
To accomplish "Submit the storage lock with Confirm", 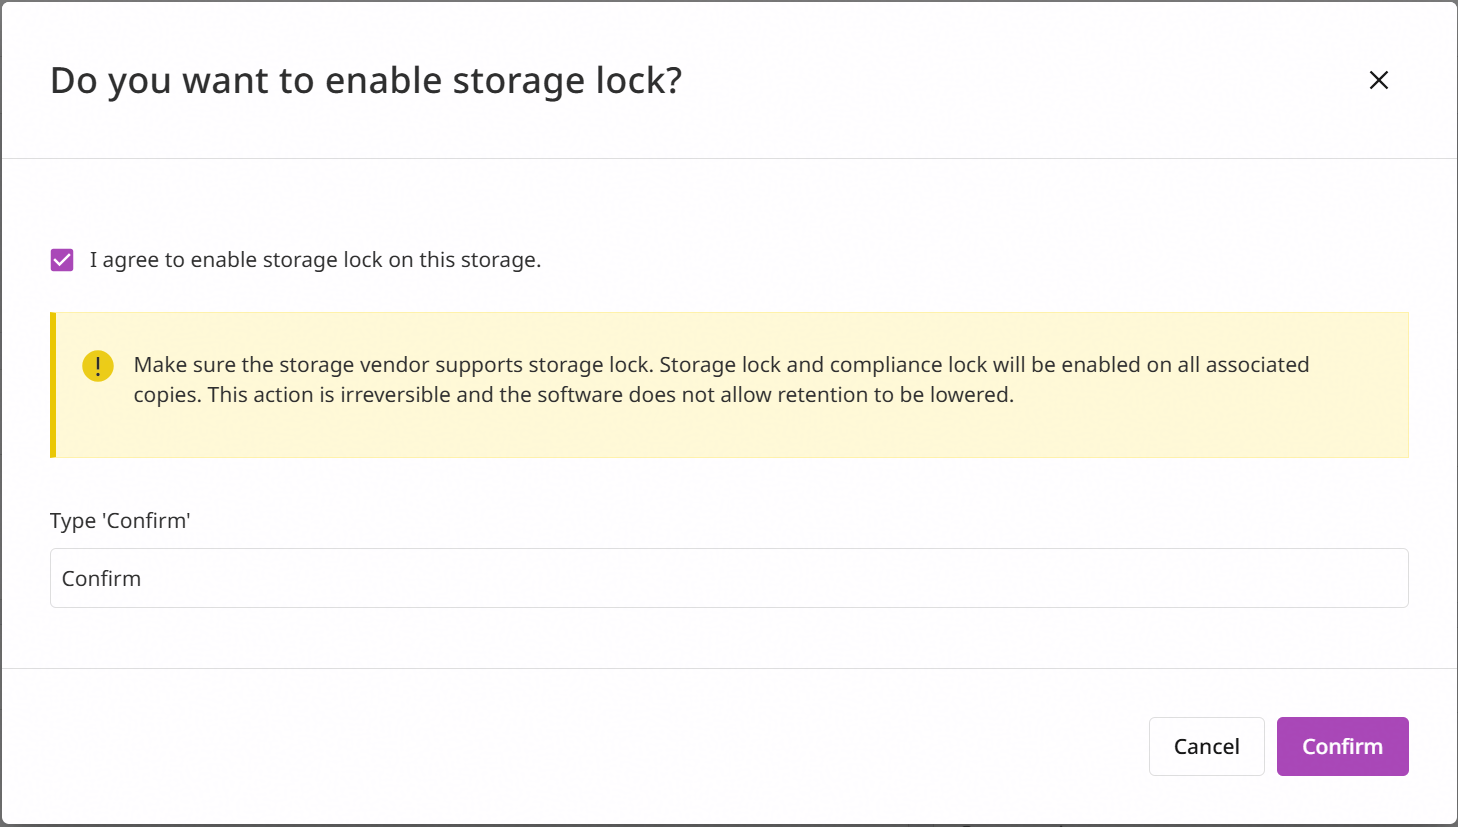I will (1342, 746).
